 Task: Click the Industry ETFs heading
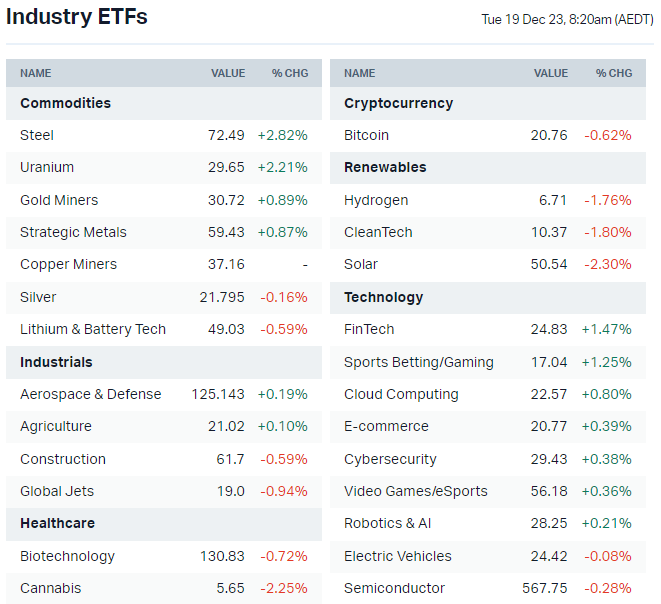point(77,17)
